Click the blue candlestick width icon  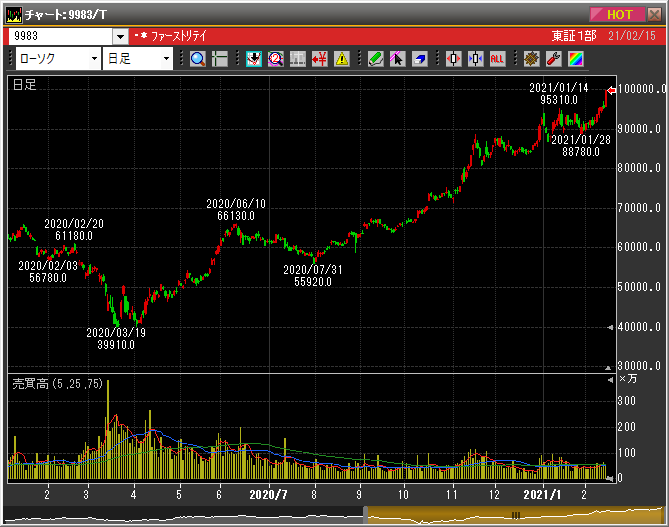pyautogui.click(x=475, y=59)
